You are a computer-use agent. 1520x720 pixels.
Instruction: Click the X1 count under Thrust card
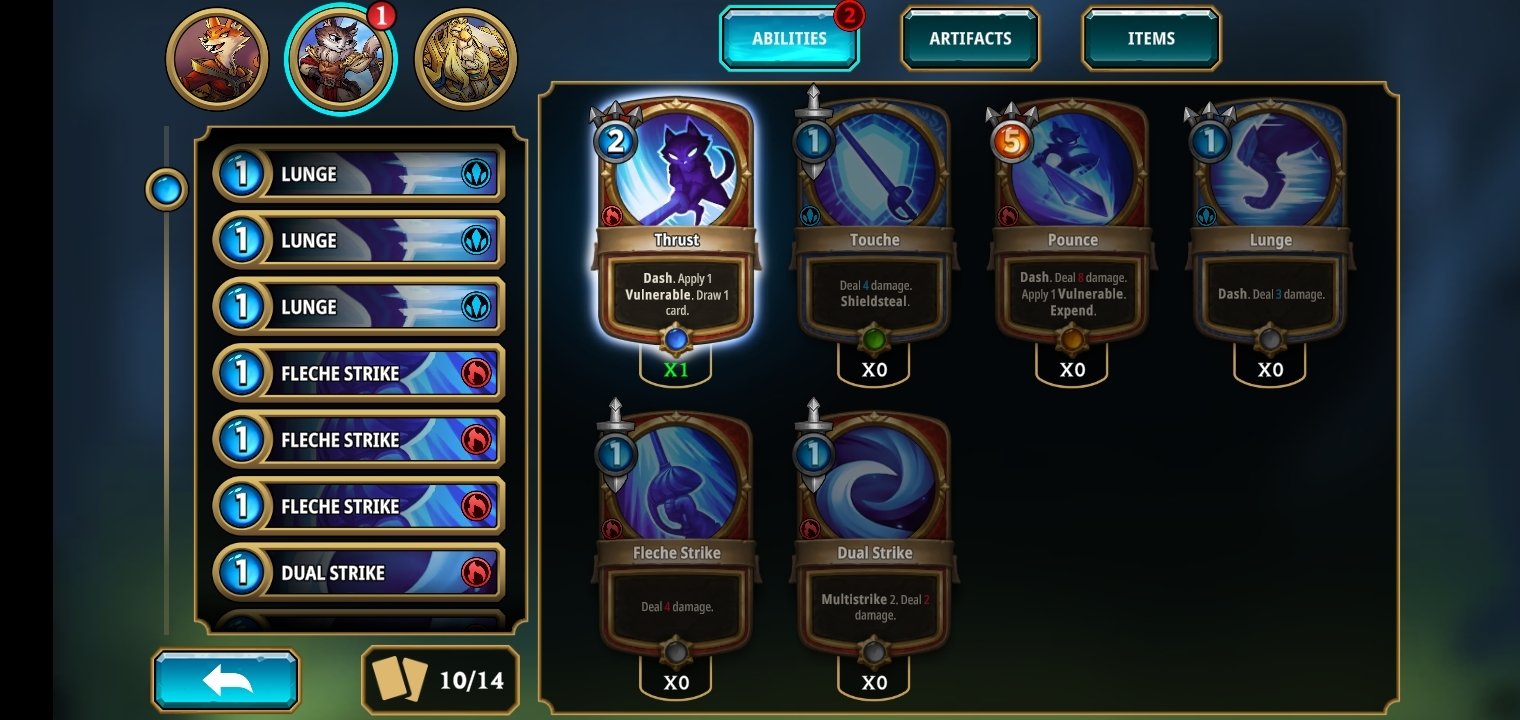coord(677,369)
